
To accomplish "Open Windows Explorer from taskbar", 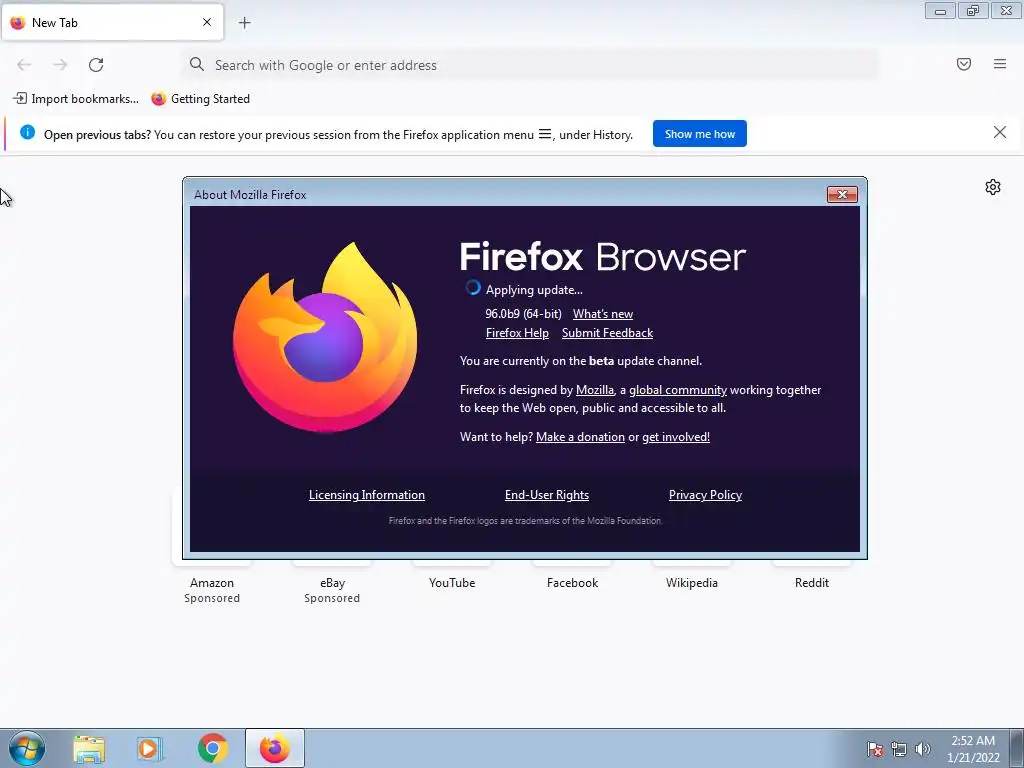I will pyautogui.click(x=89, y=748).
